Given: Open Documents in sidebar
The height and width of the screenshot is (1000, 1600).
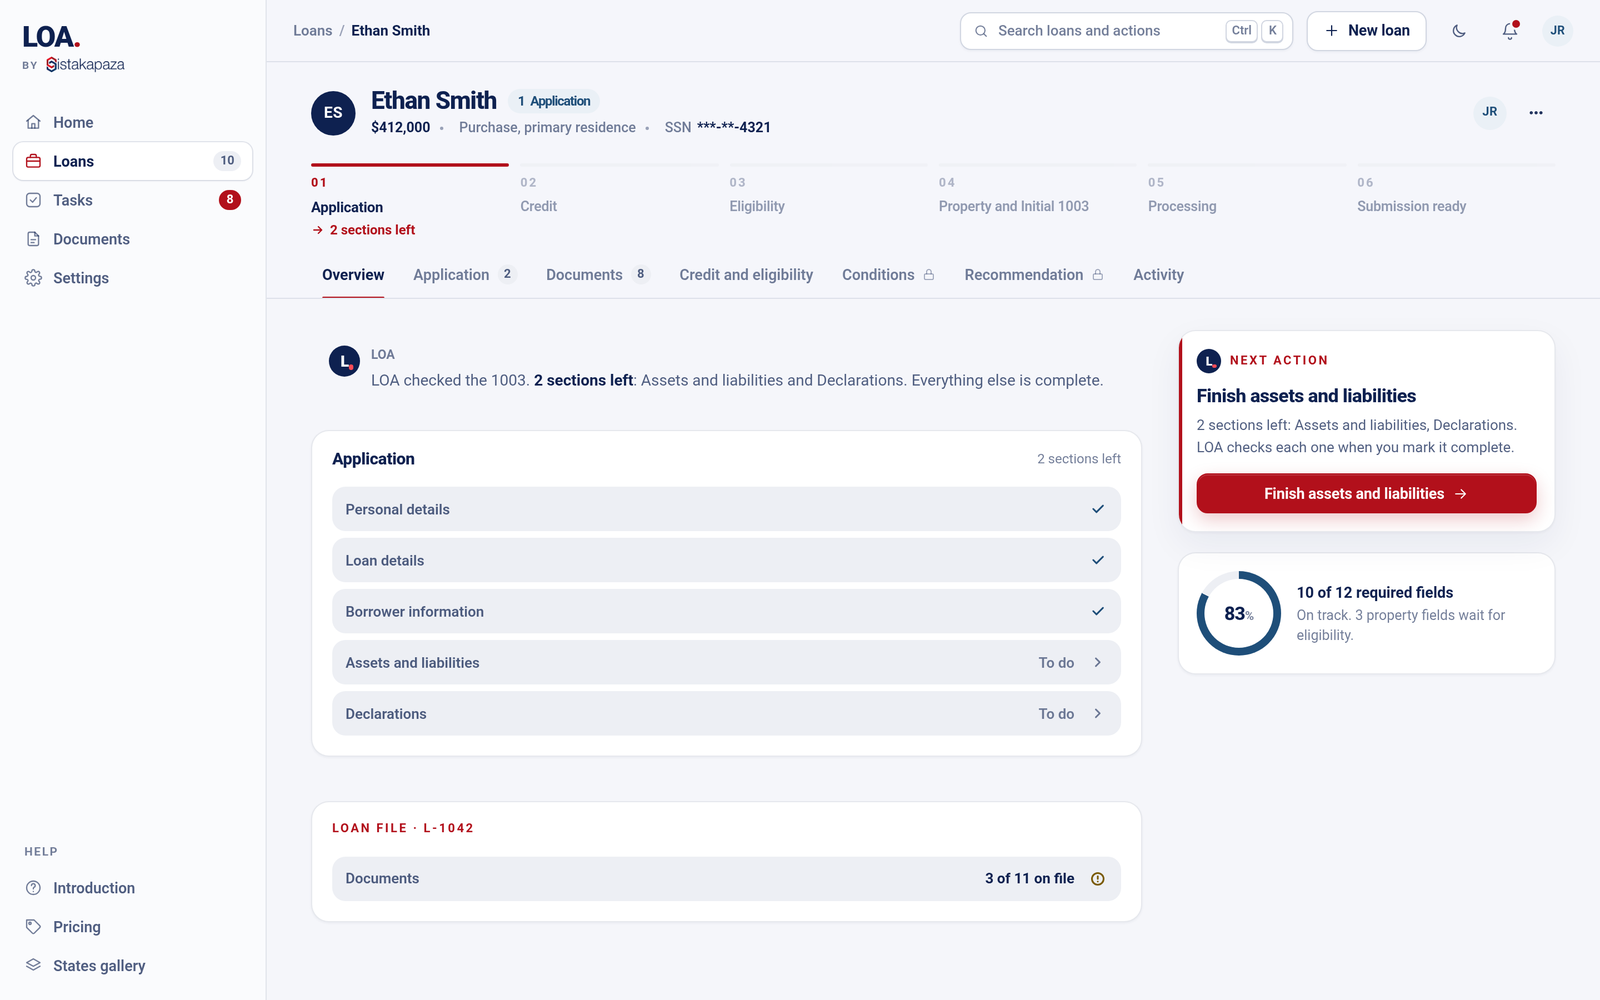Looking at the screenshot, I should 133,239.
